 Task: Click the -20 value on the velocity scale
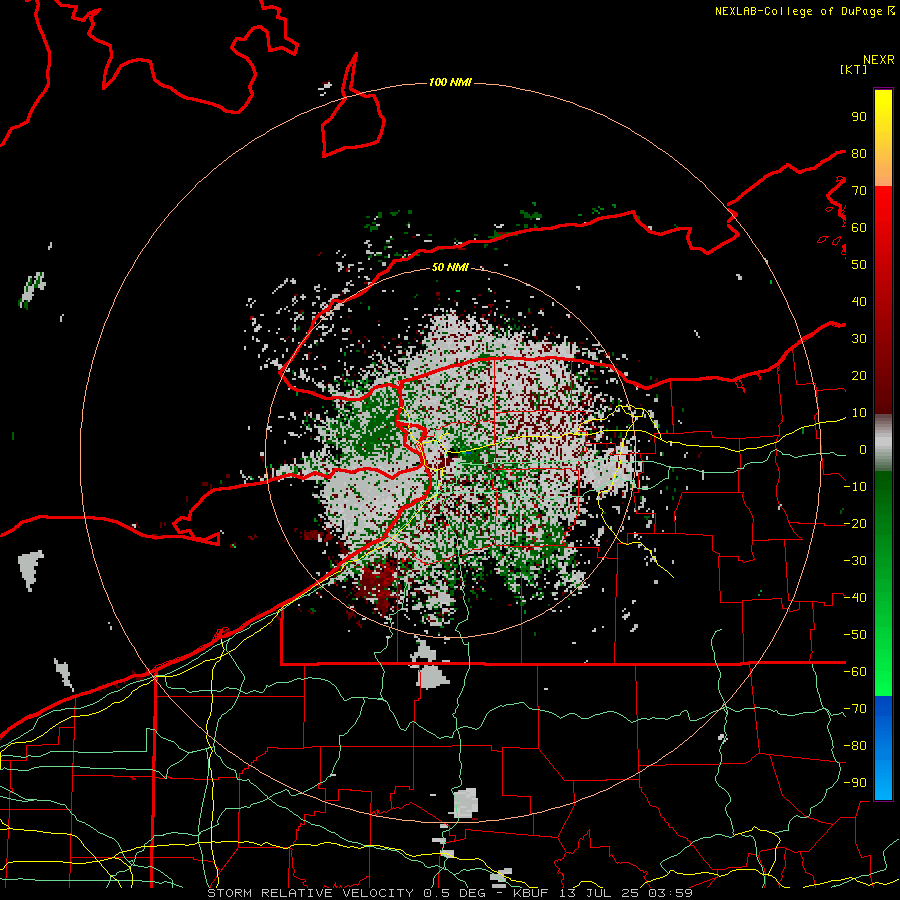(855, 523)
